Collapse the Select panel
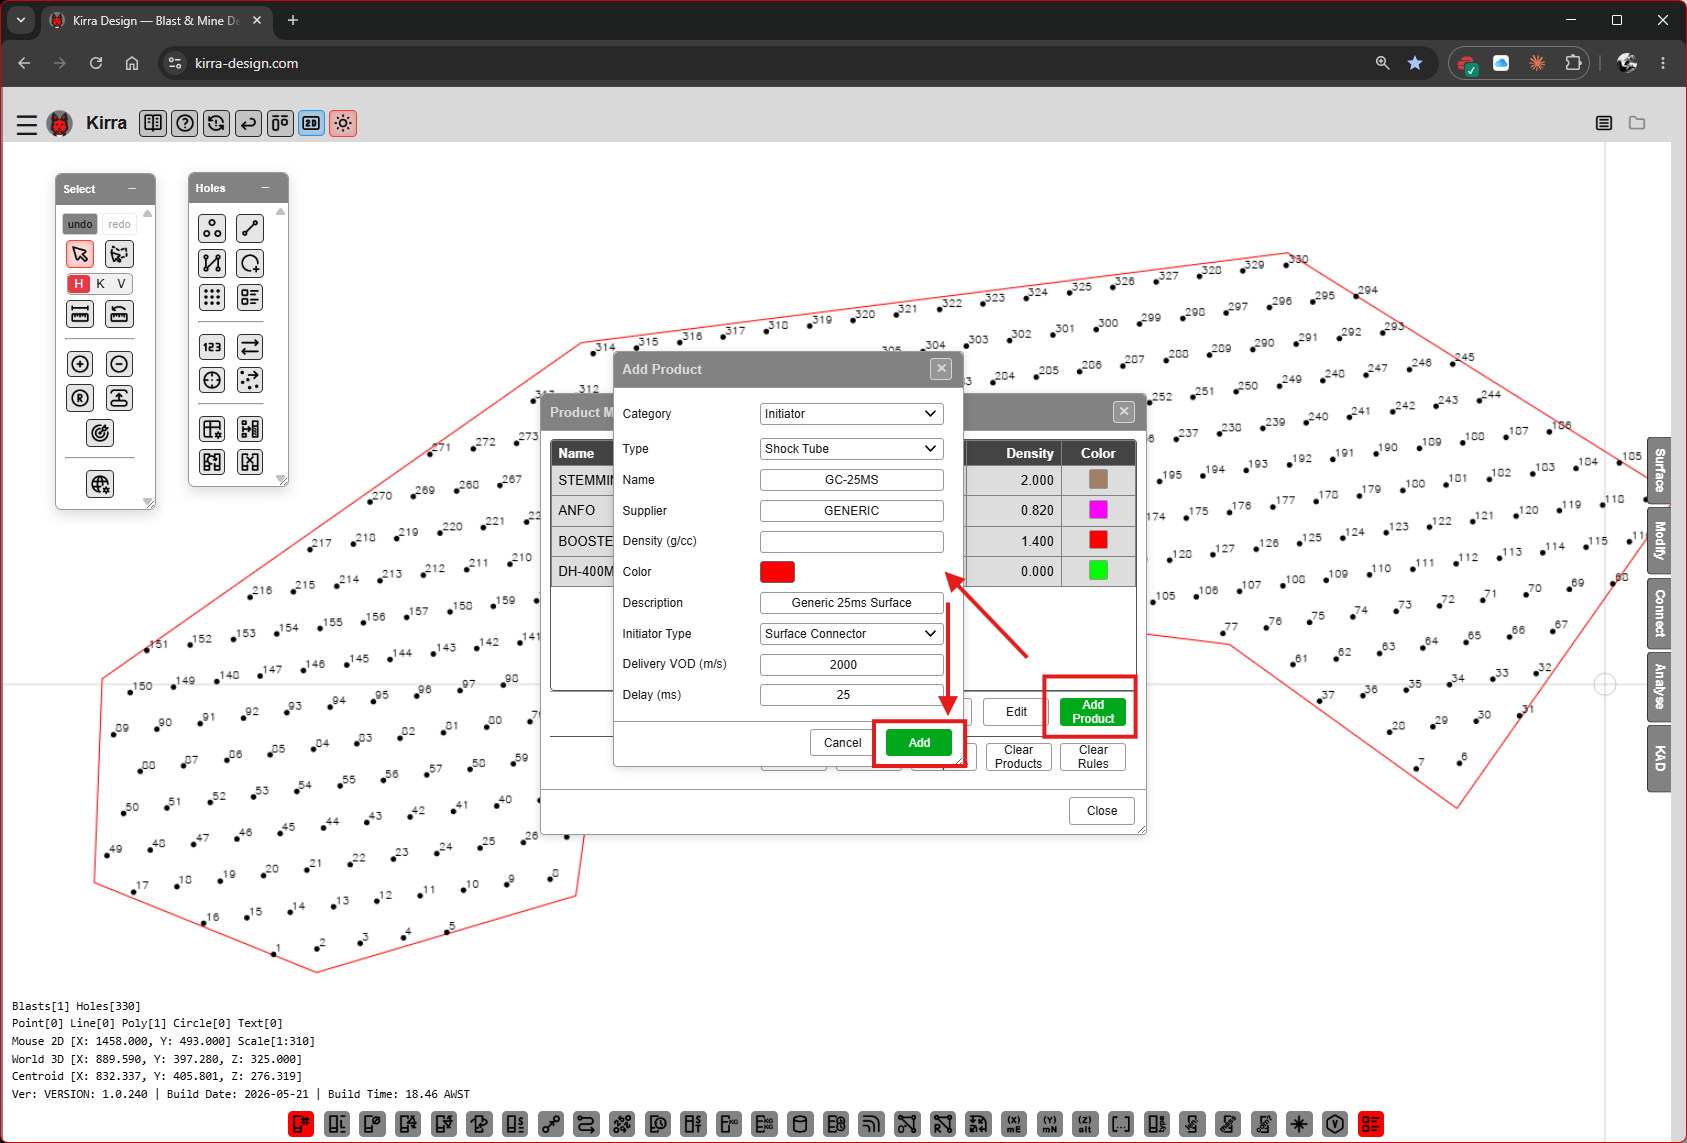The image size is (1687, 1143). (132, 189)
